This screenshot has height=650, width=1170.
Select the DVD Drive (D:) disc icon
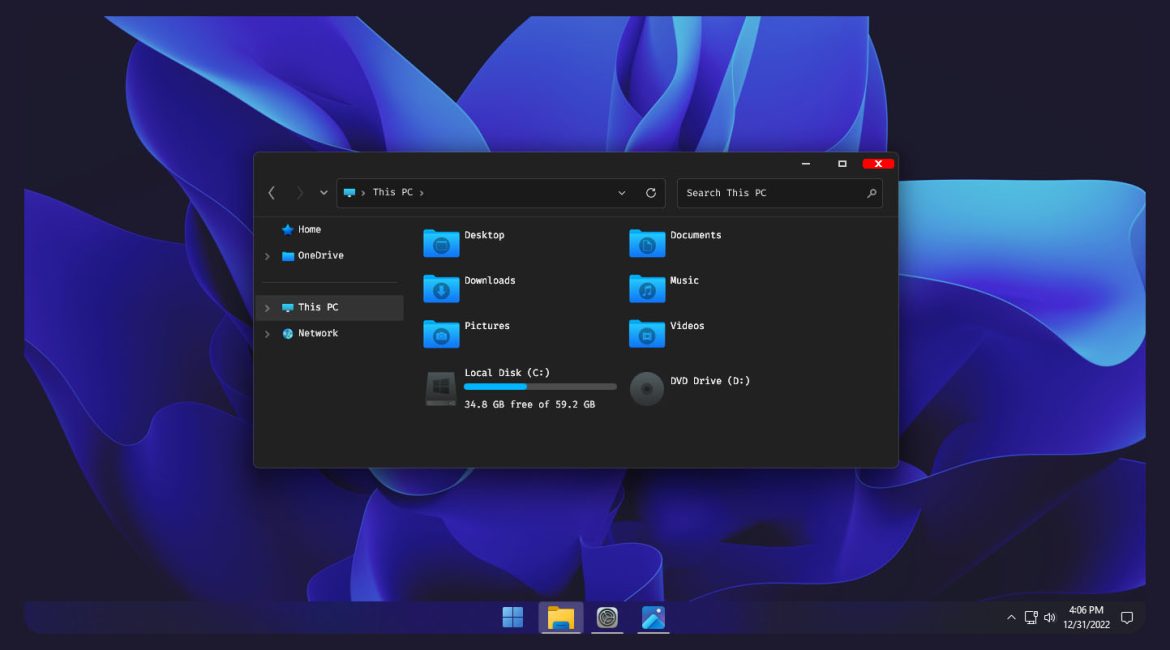[647, 389]
